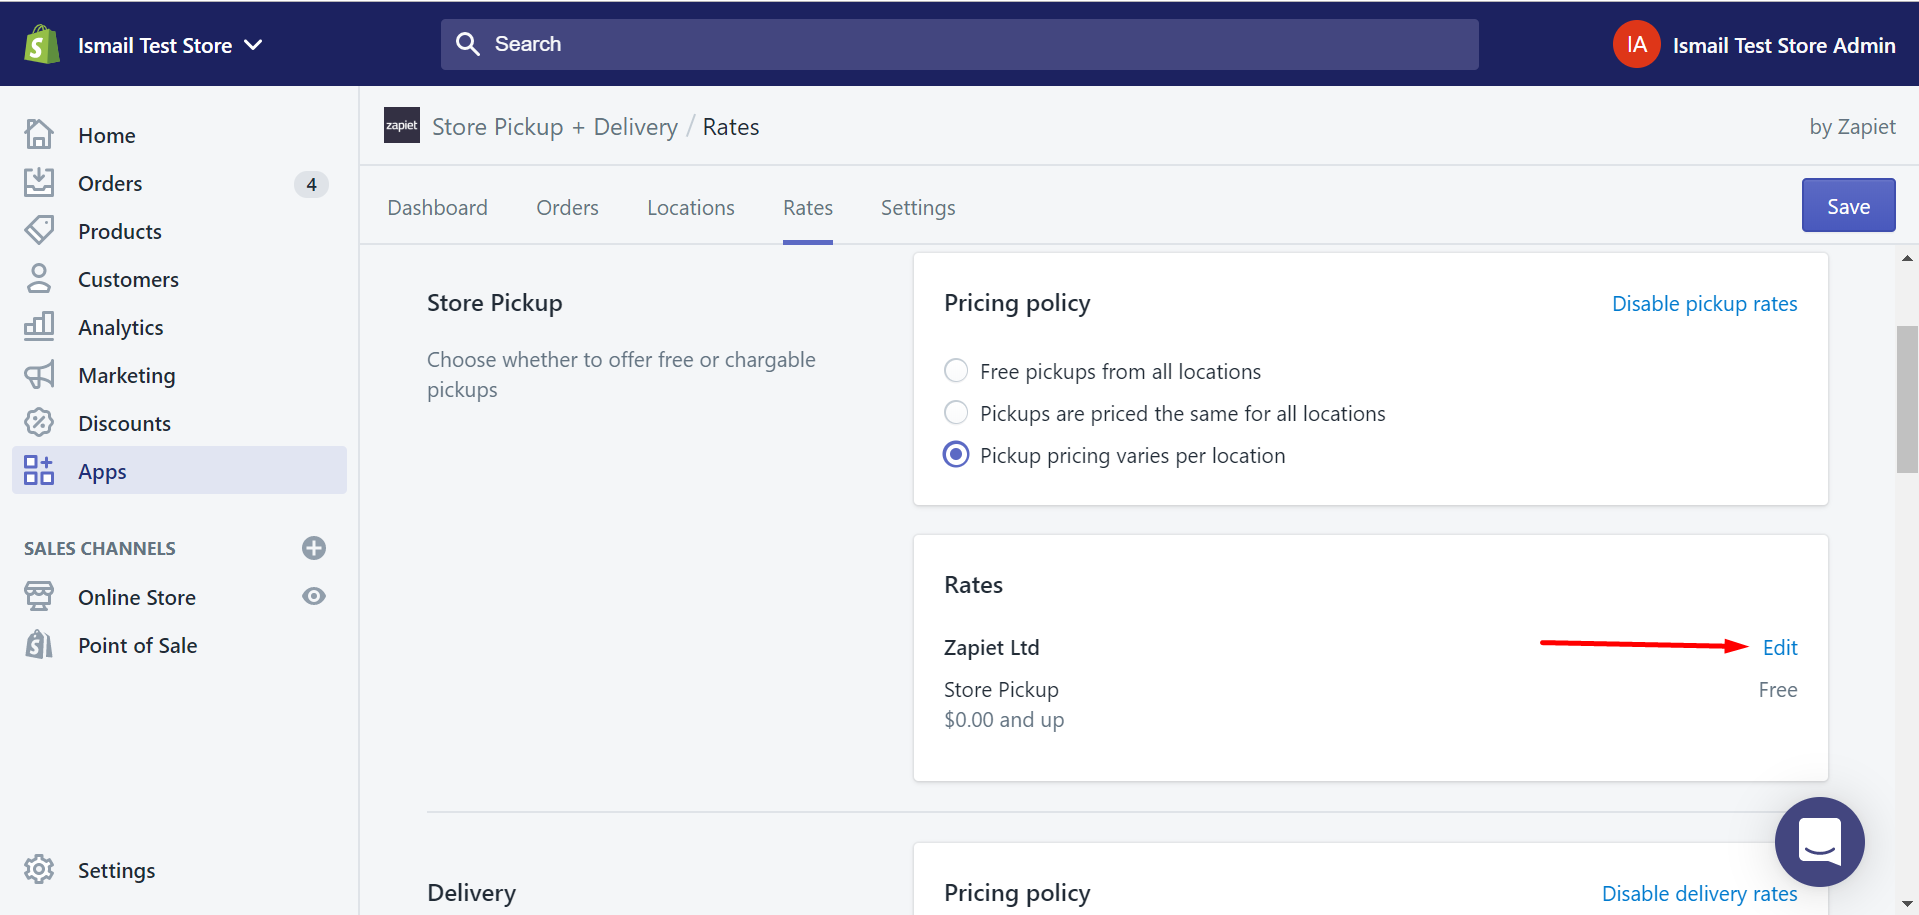This screenshot has height=915, width=1919.
Task: Open Discounts in sidebar
Action: pyautogui.click(x=125, y=423)
